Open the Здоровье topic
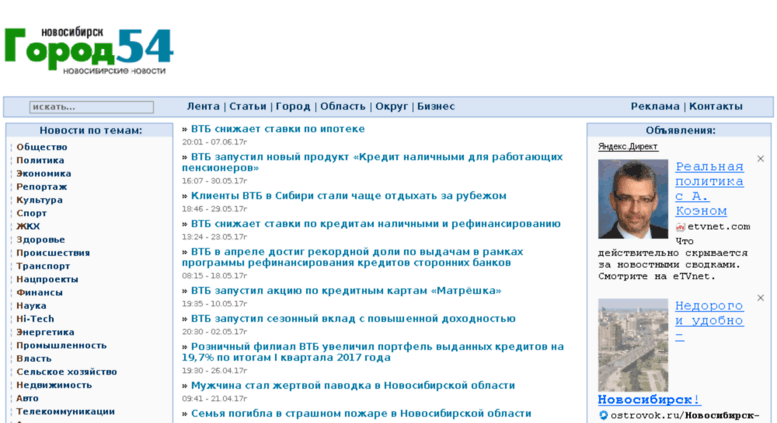This screenshot has width=777, height=423. pos(41,240)
